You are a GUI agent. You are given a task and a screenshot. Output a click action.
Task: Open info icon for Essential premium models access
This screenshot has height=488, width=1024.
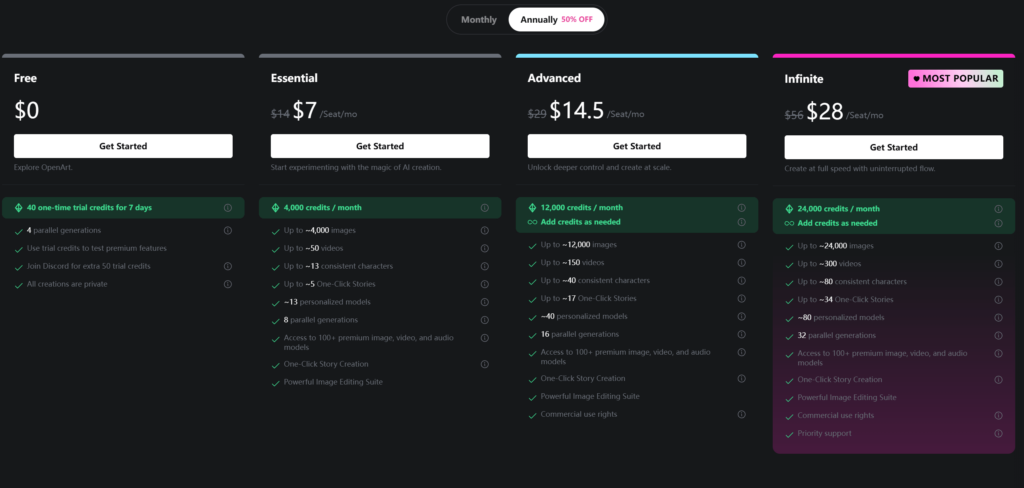pos(485,338)
